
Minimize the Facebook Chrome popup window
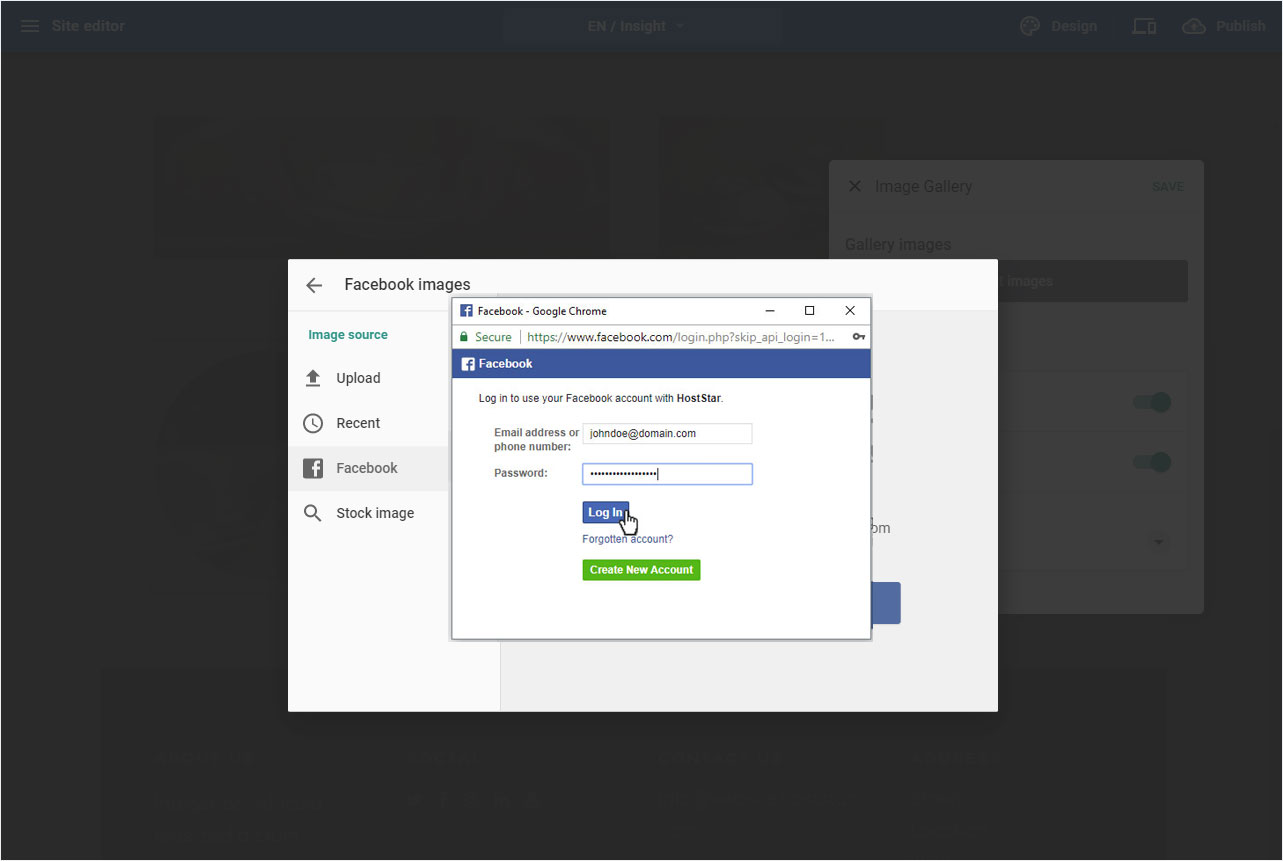click(x=770, y=311)
